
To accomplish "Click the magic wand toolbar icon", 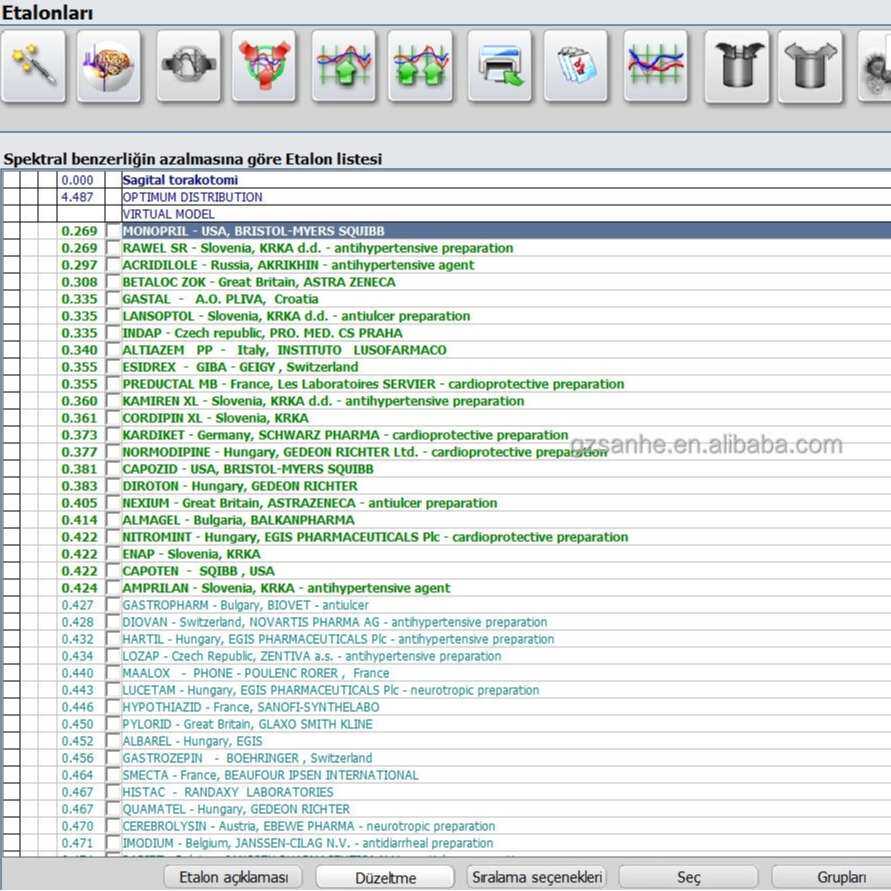I will [x=33, y=66].
